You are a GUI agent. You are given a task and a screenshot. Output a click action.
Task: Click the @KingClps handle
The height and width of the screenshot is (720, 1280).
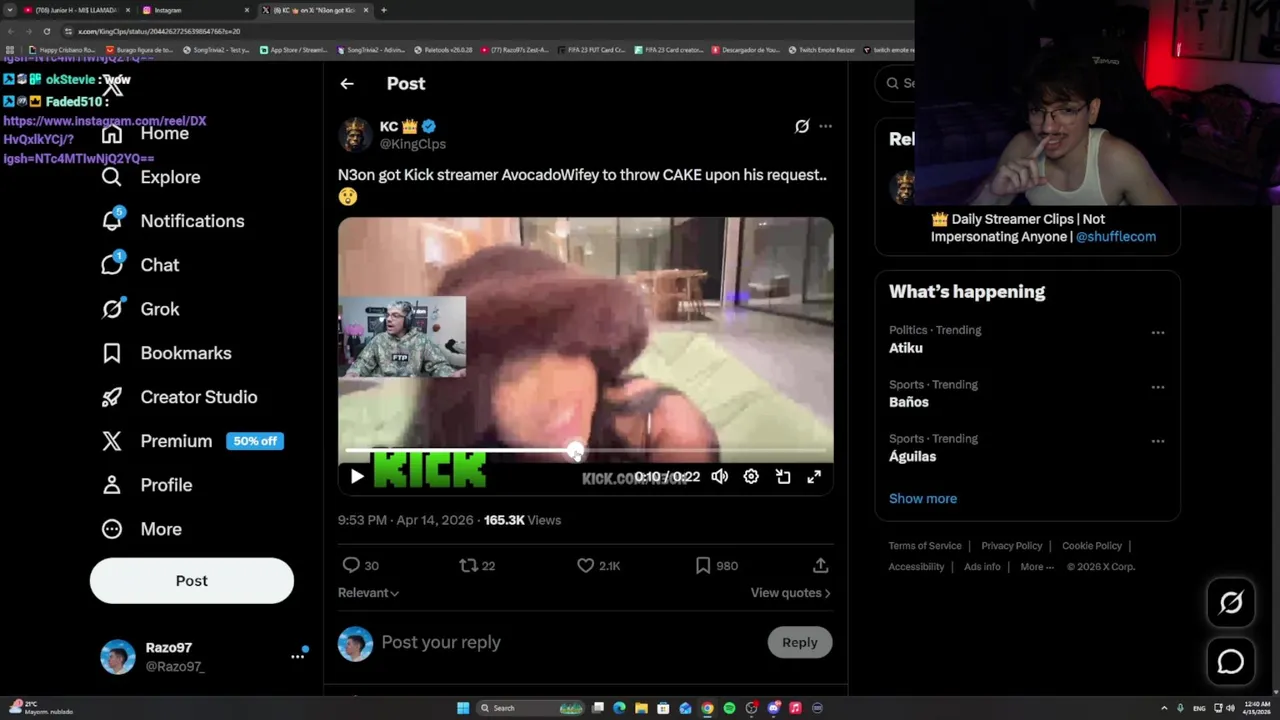[x=413, y=144]
